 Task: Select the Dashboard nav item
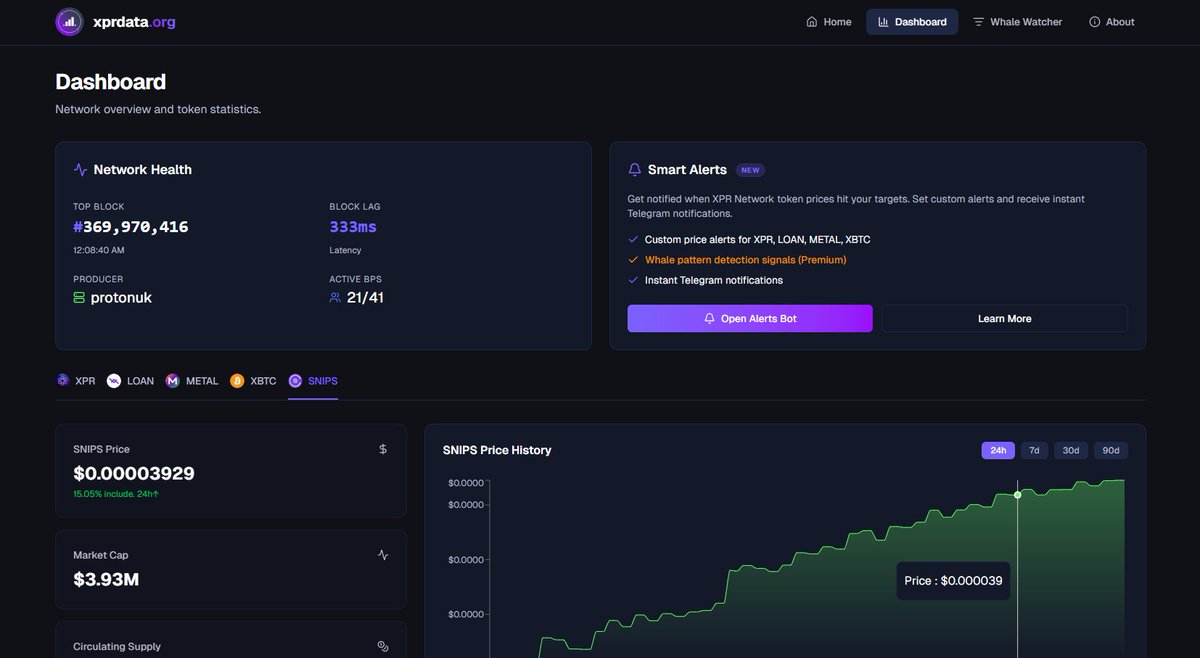tap(912, 22)
